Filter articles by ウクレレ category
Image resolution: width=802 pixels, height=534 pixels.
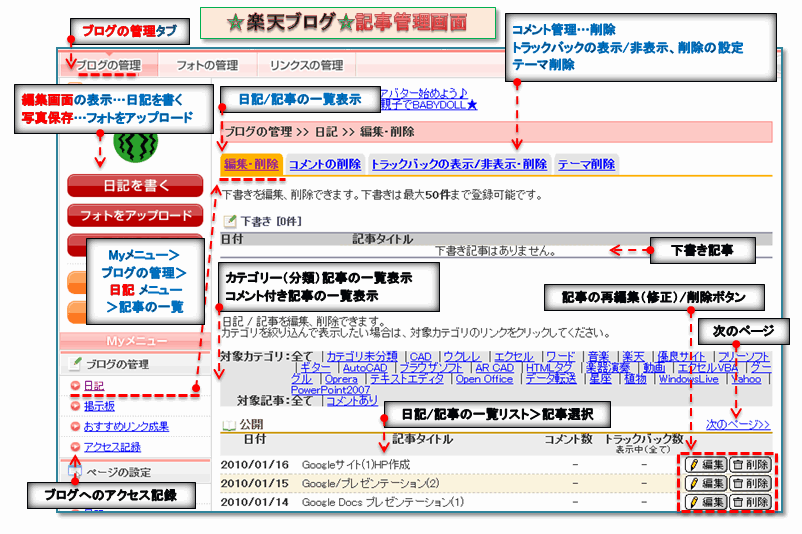click(462, 357)
